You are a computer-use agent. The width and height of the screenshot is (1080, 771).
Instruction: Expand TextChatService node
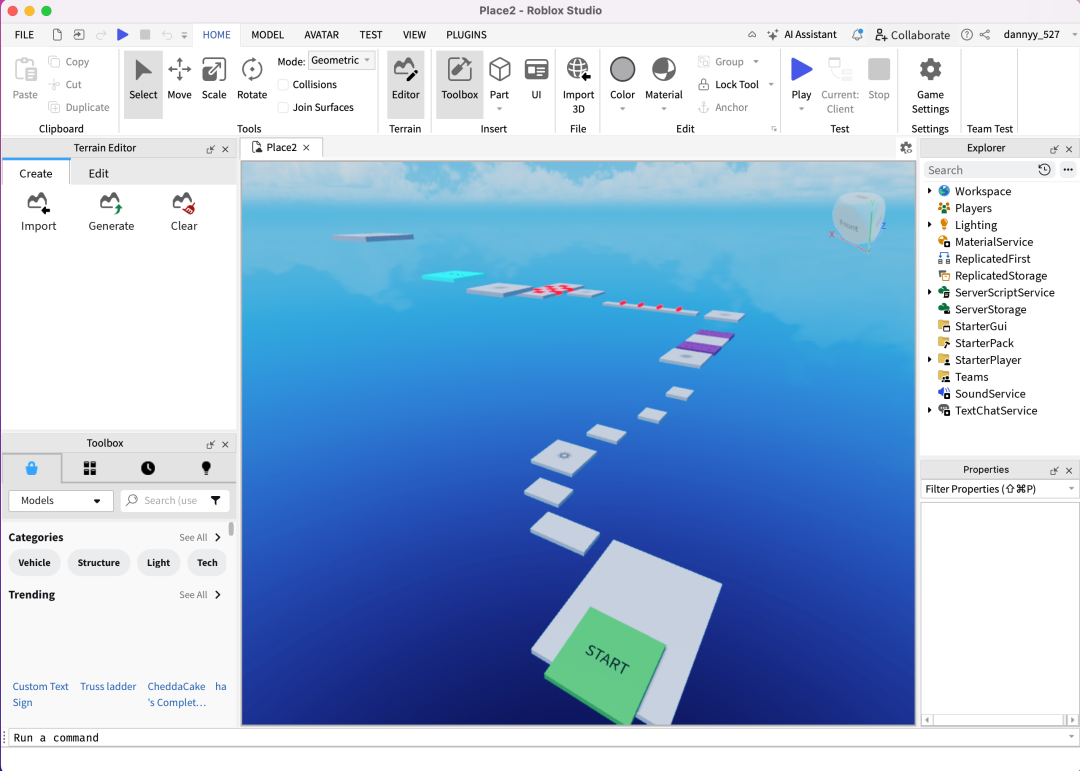(929, 410)
